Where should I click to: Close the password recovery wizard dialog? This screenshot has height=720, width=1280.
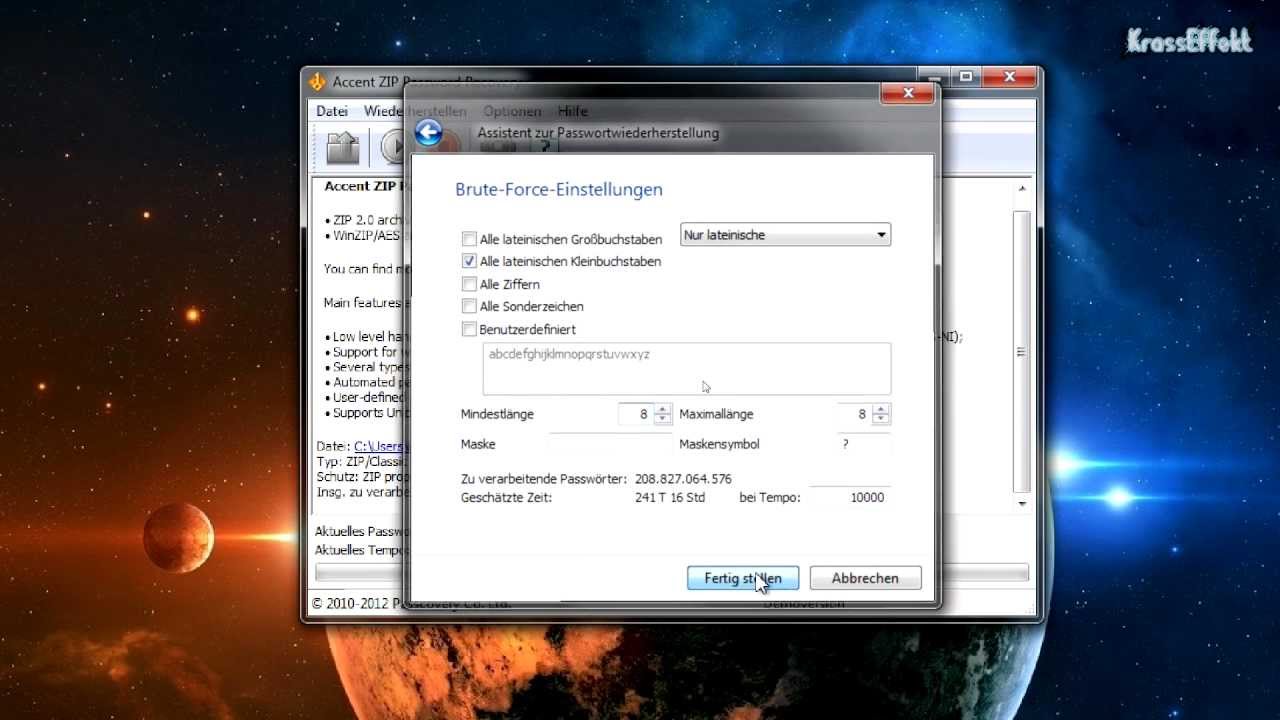click(908, 93)
